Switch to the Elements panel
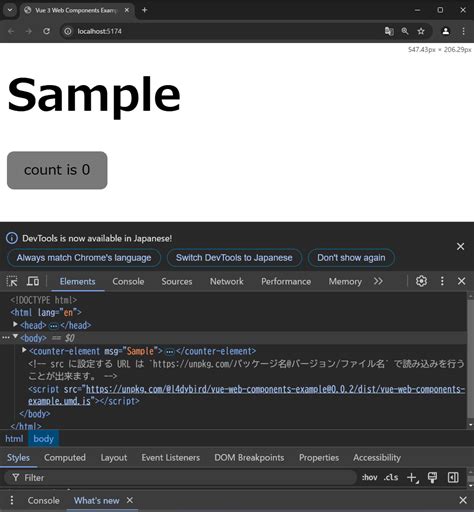 click(x=77, y=282)
